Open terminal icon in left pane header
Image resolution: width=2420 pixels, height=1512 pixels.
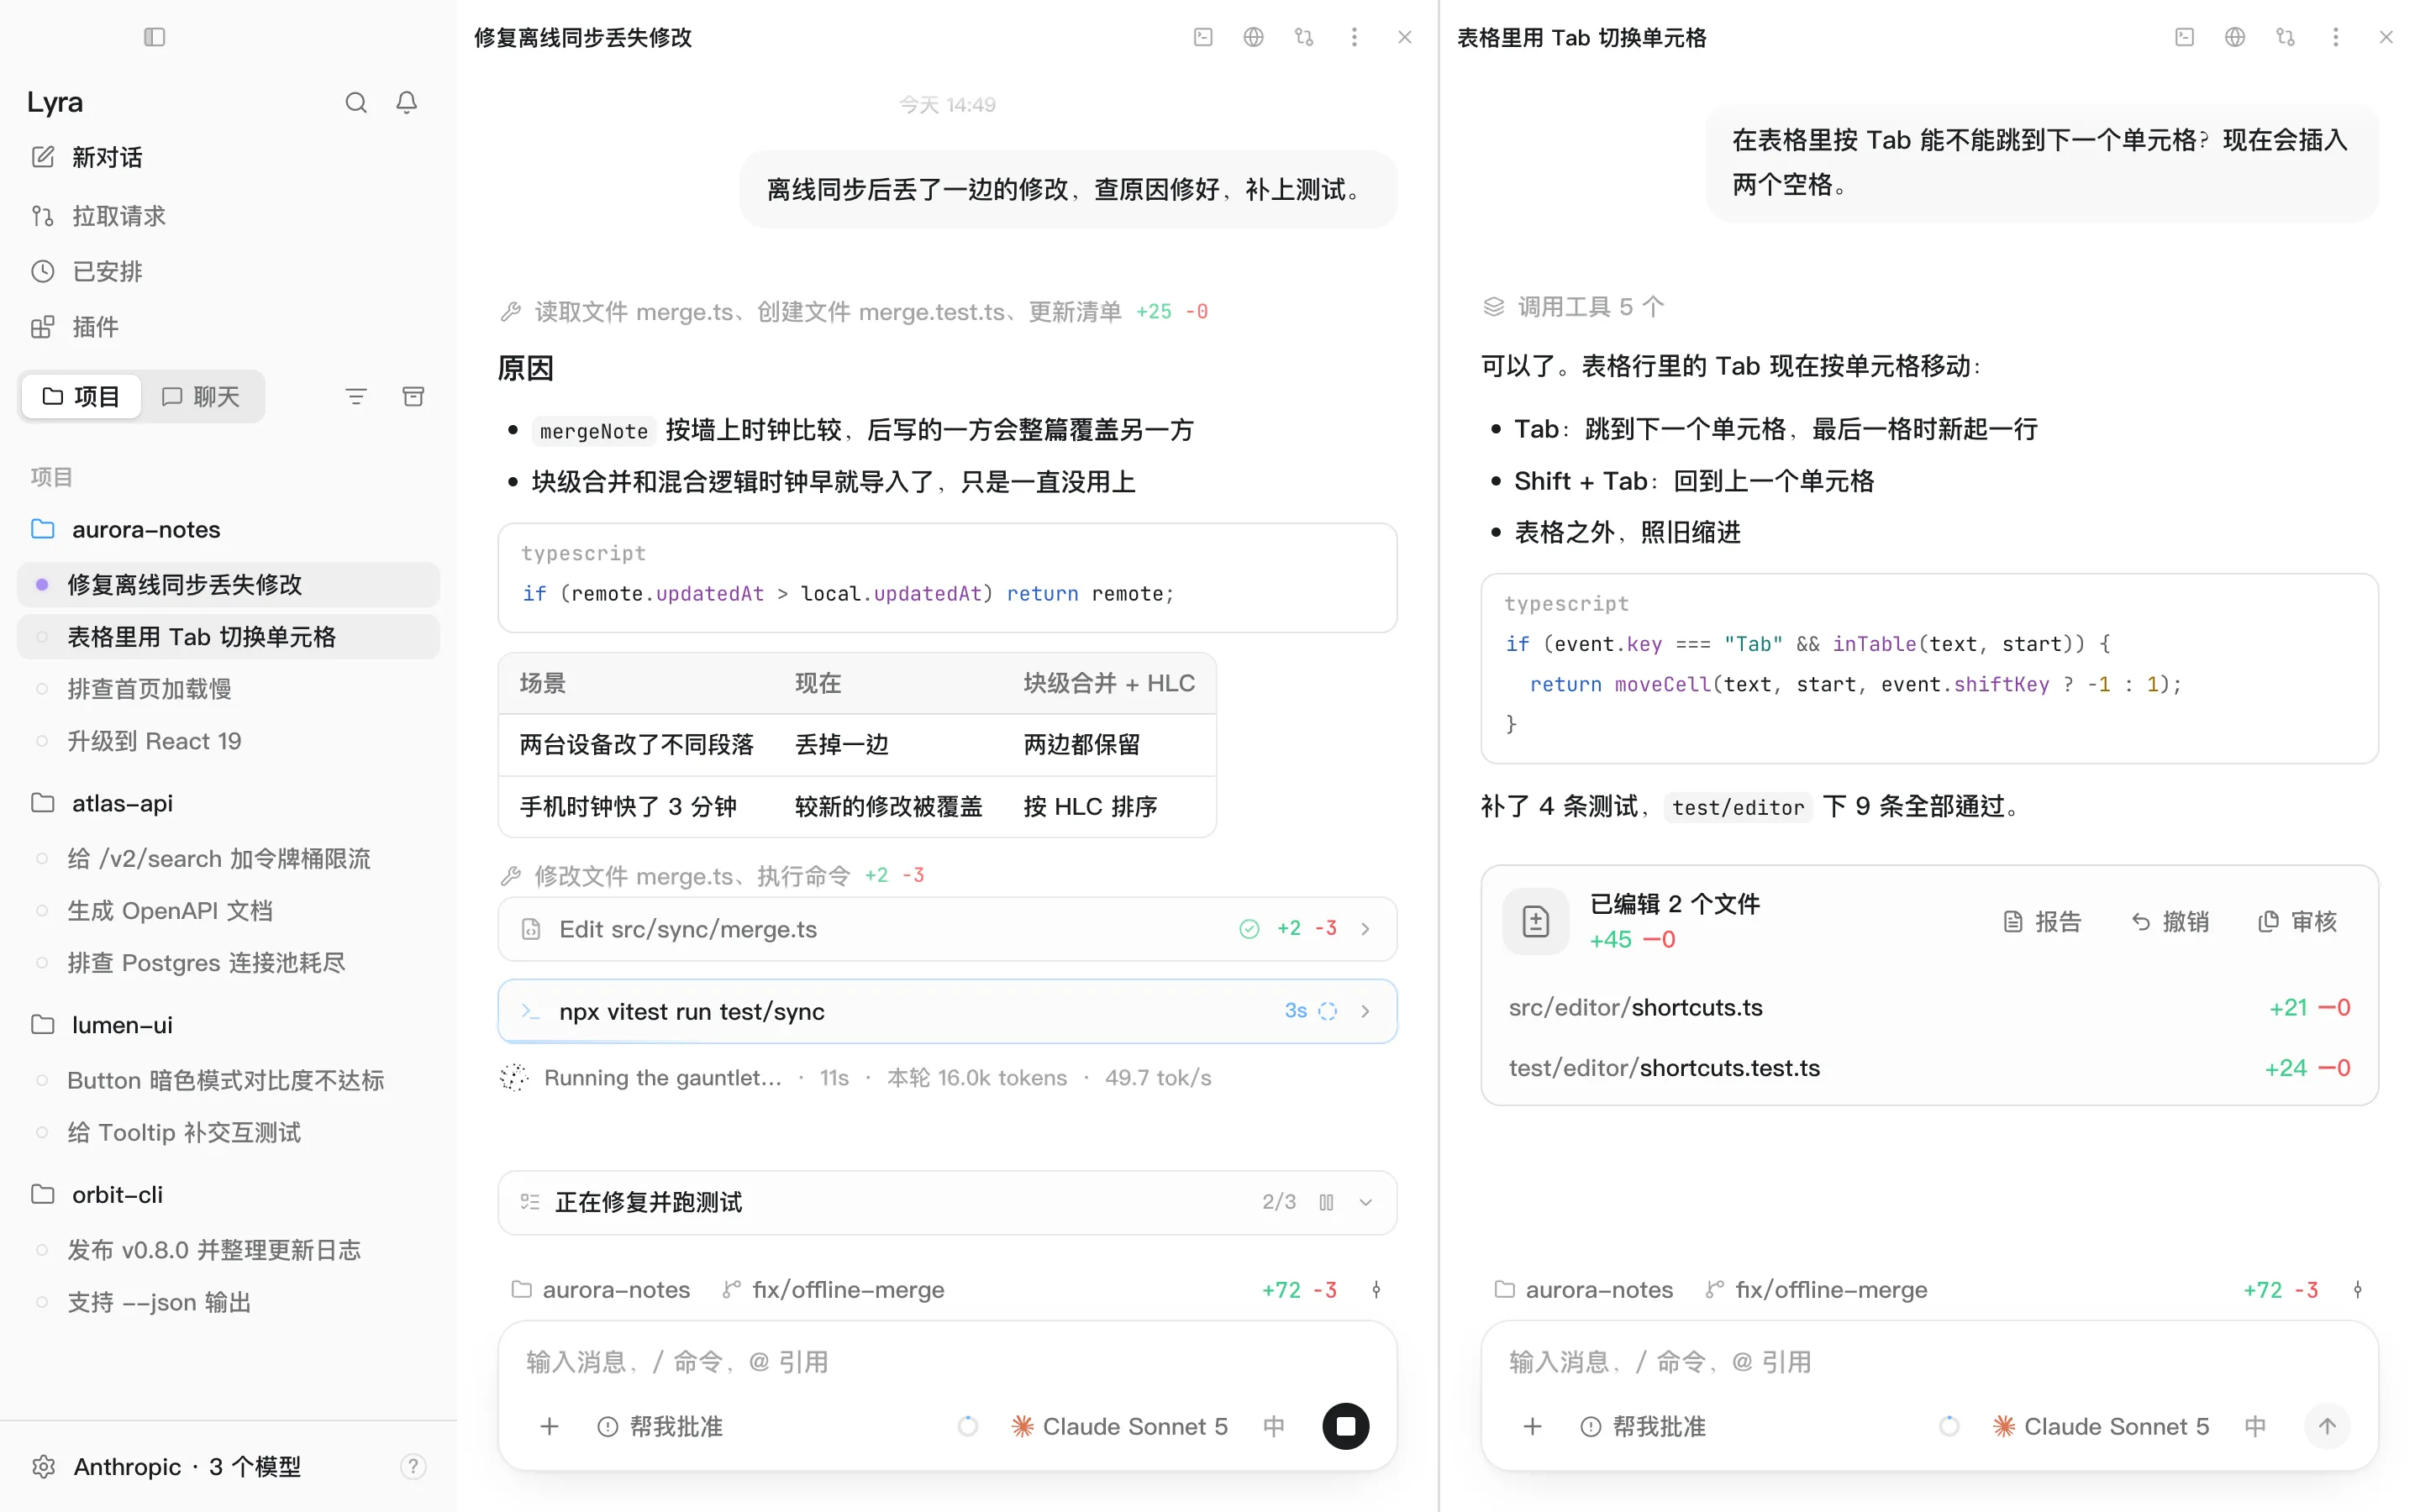click(1203, 37)
